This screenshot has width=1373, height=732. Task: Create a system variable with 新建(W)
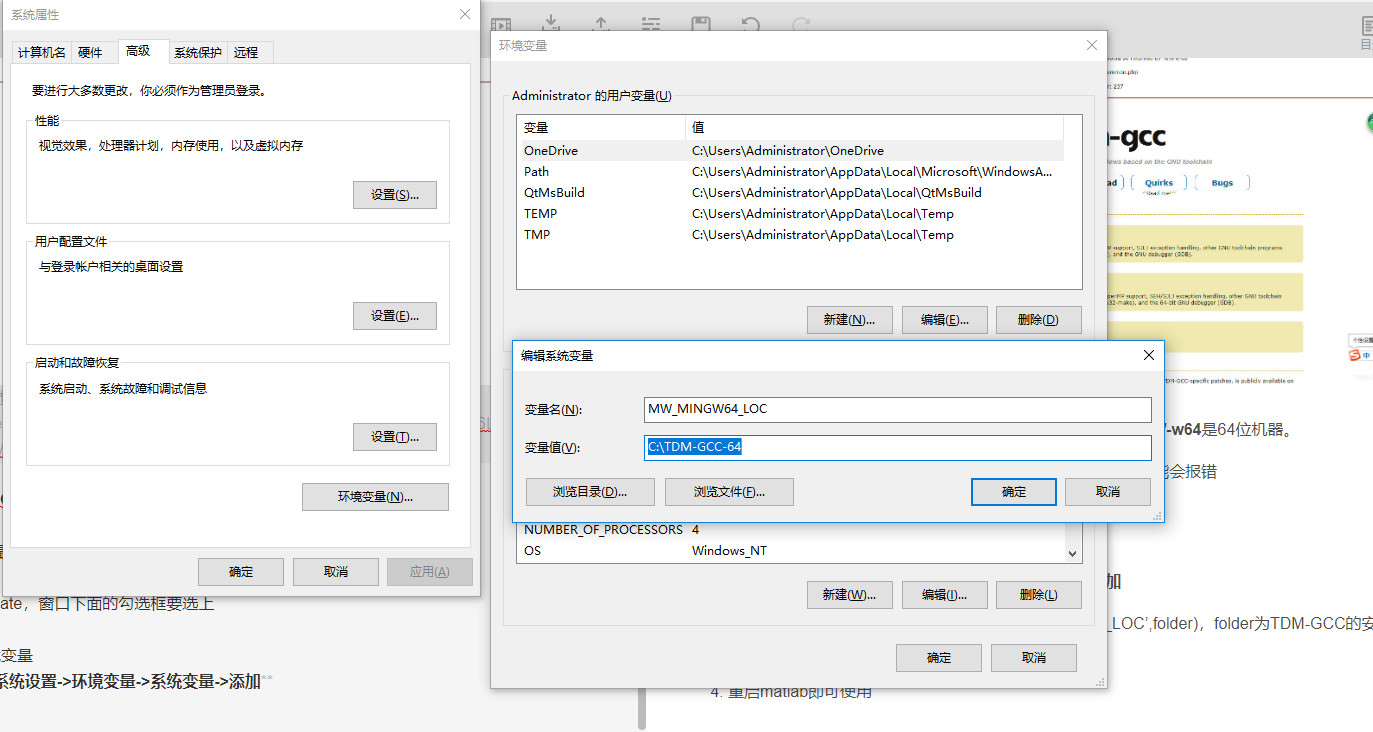pyautogui.click(x=850, y=595)
